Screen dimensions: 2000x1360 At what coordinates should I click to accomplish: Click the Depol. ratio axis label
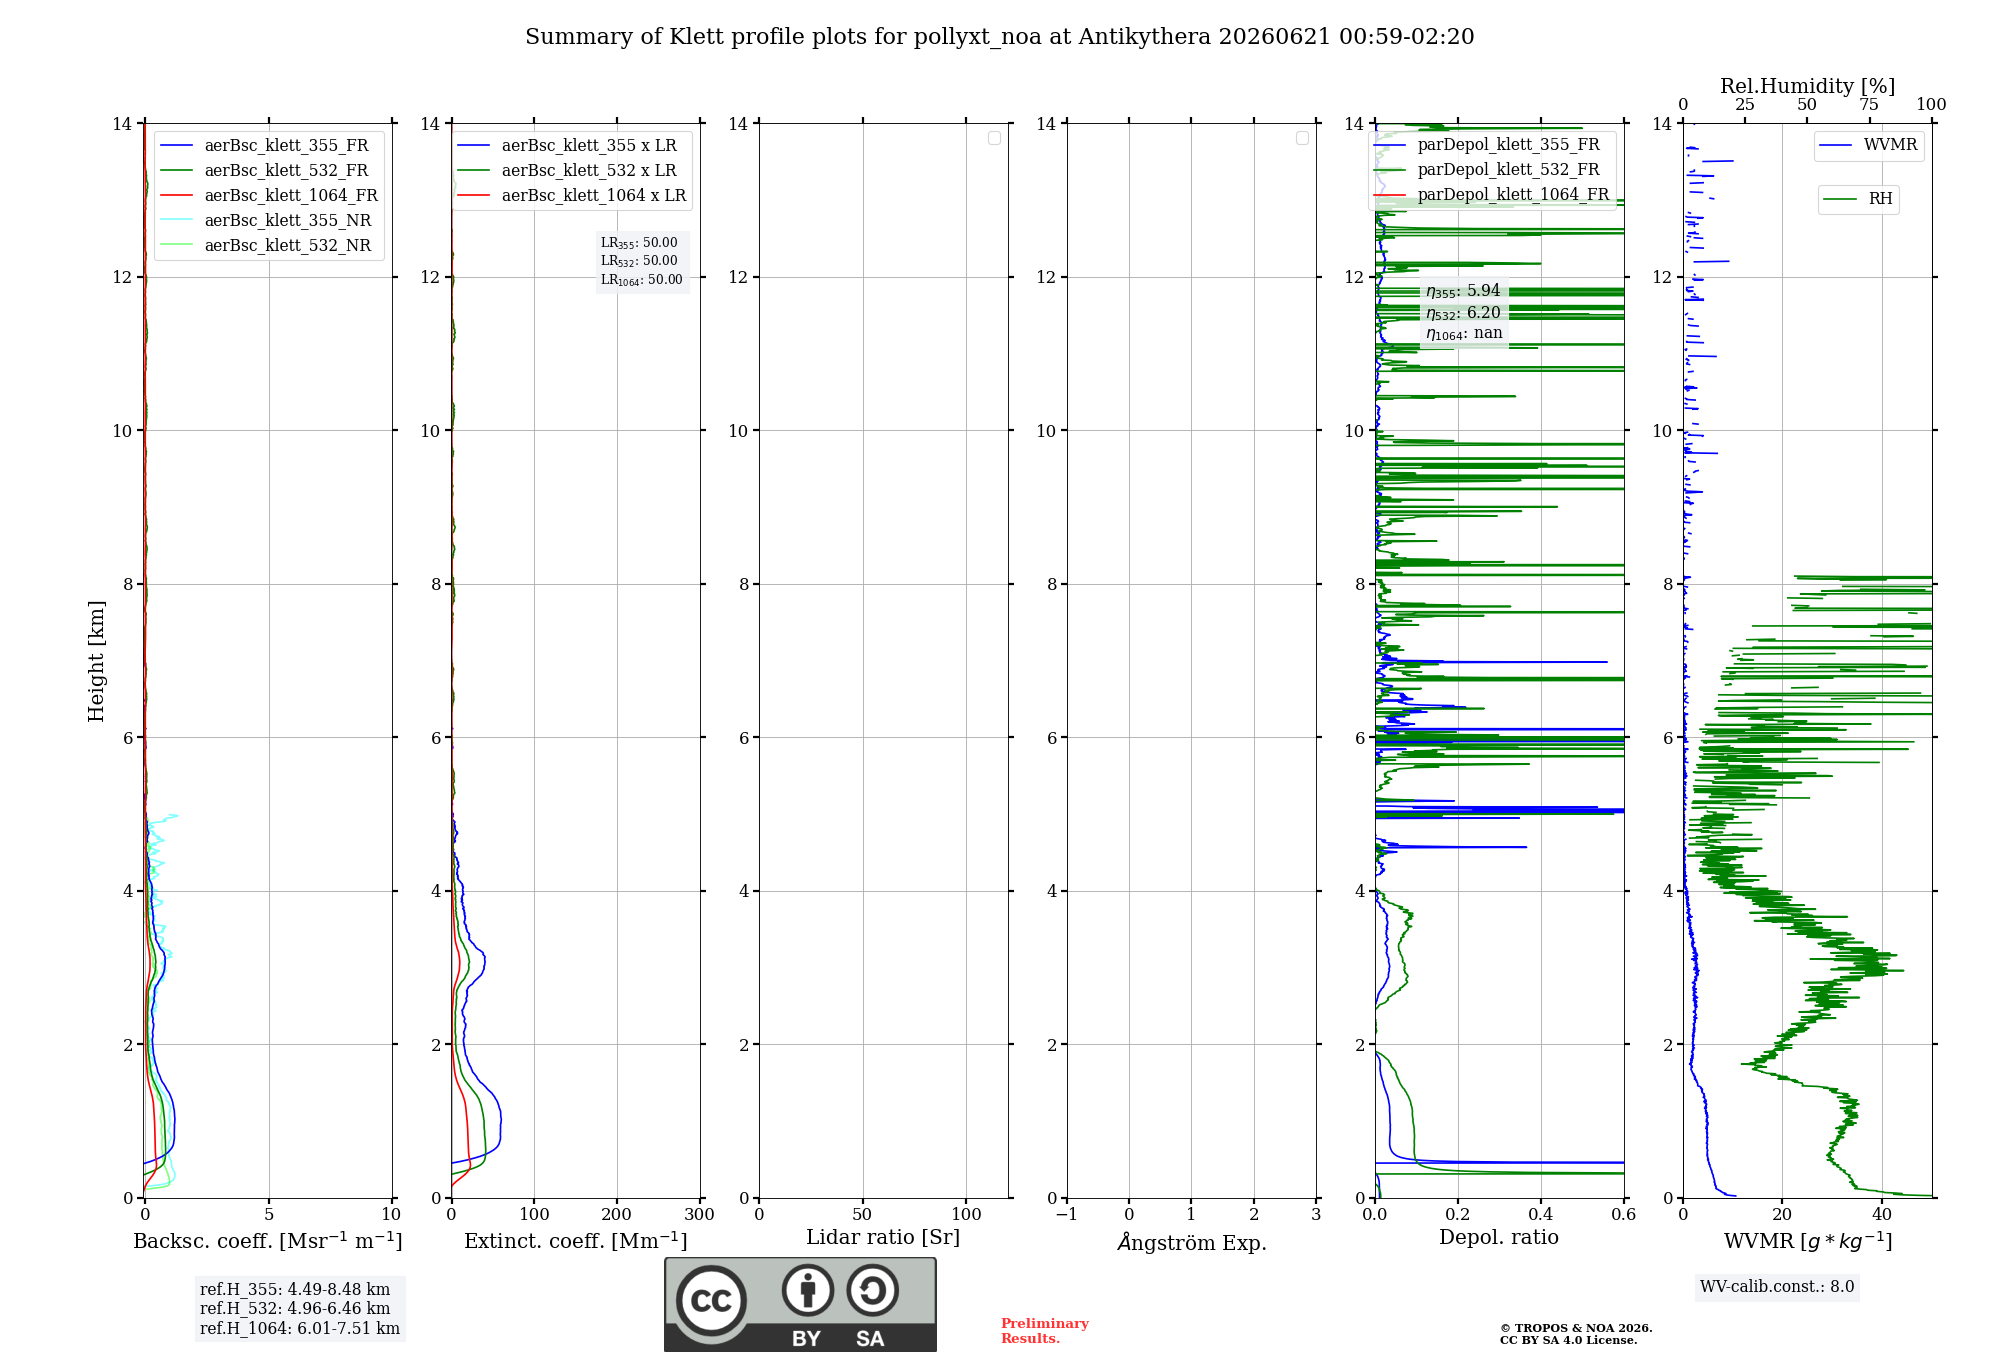[x=1499, y=1237]
